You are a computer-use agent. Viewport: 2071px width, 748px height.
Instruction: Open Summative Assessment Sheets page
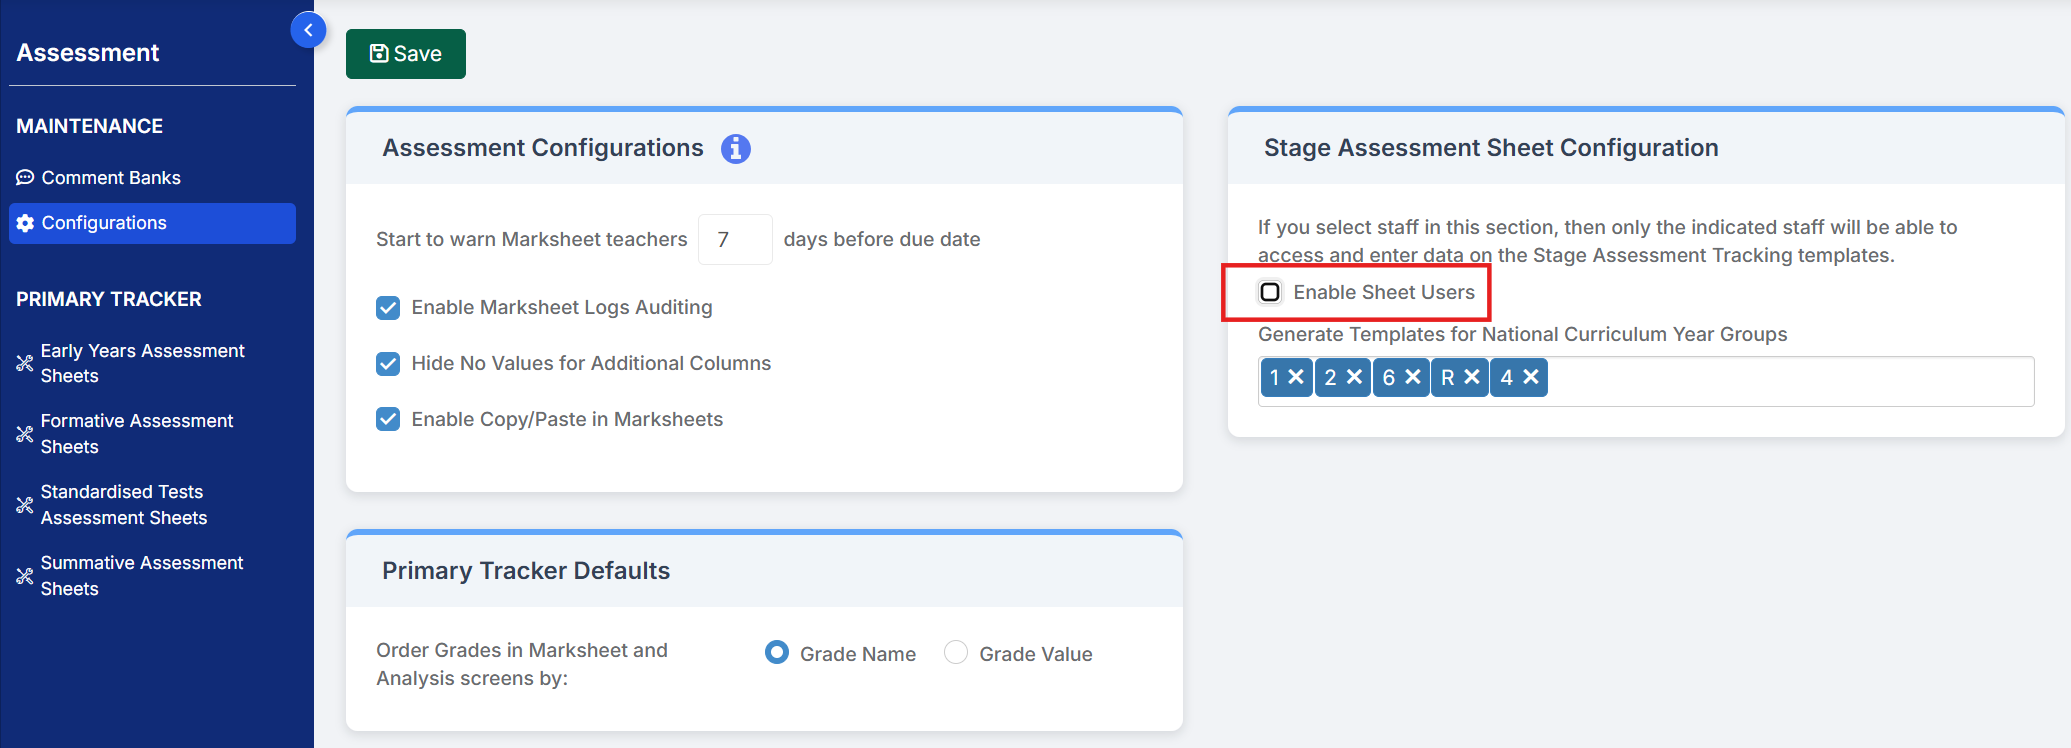142,576
